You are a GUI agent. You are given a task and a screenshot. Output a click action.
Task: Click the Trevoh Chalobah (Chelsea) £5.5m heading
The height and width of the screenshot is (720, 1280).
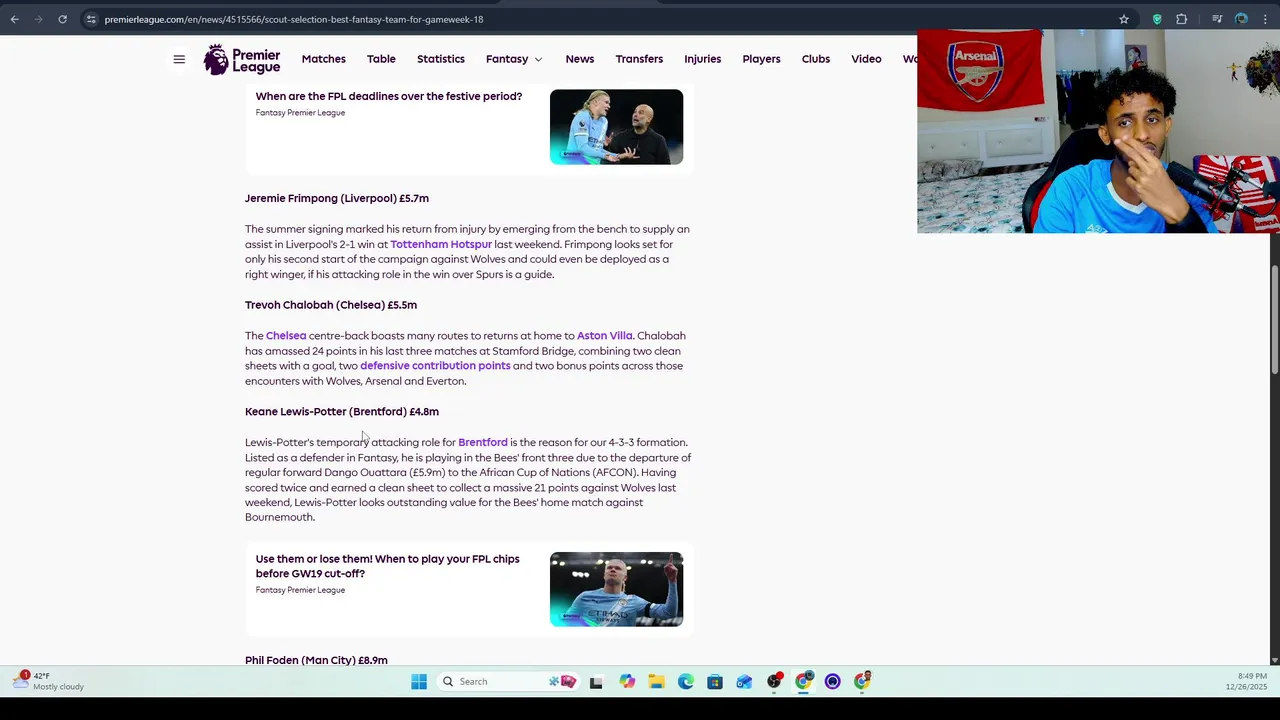click(331, 305)
